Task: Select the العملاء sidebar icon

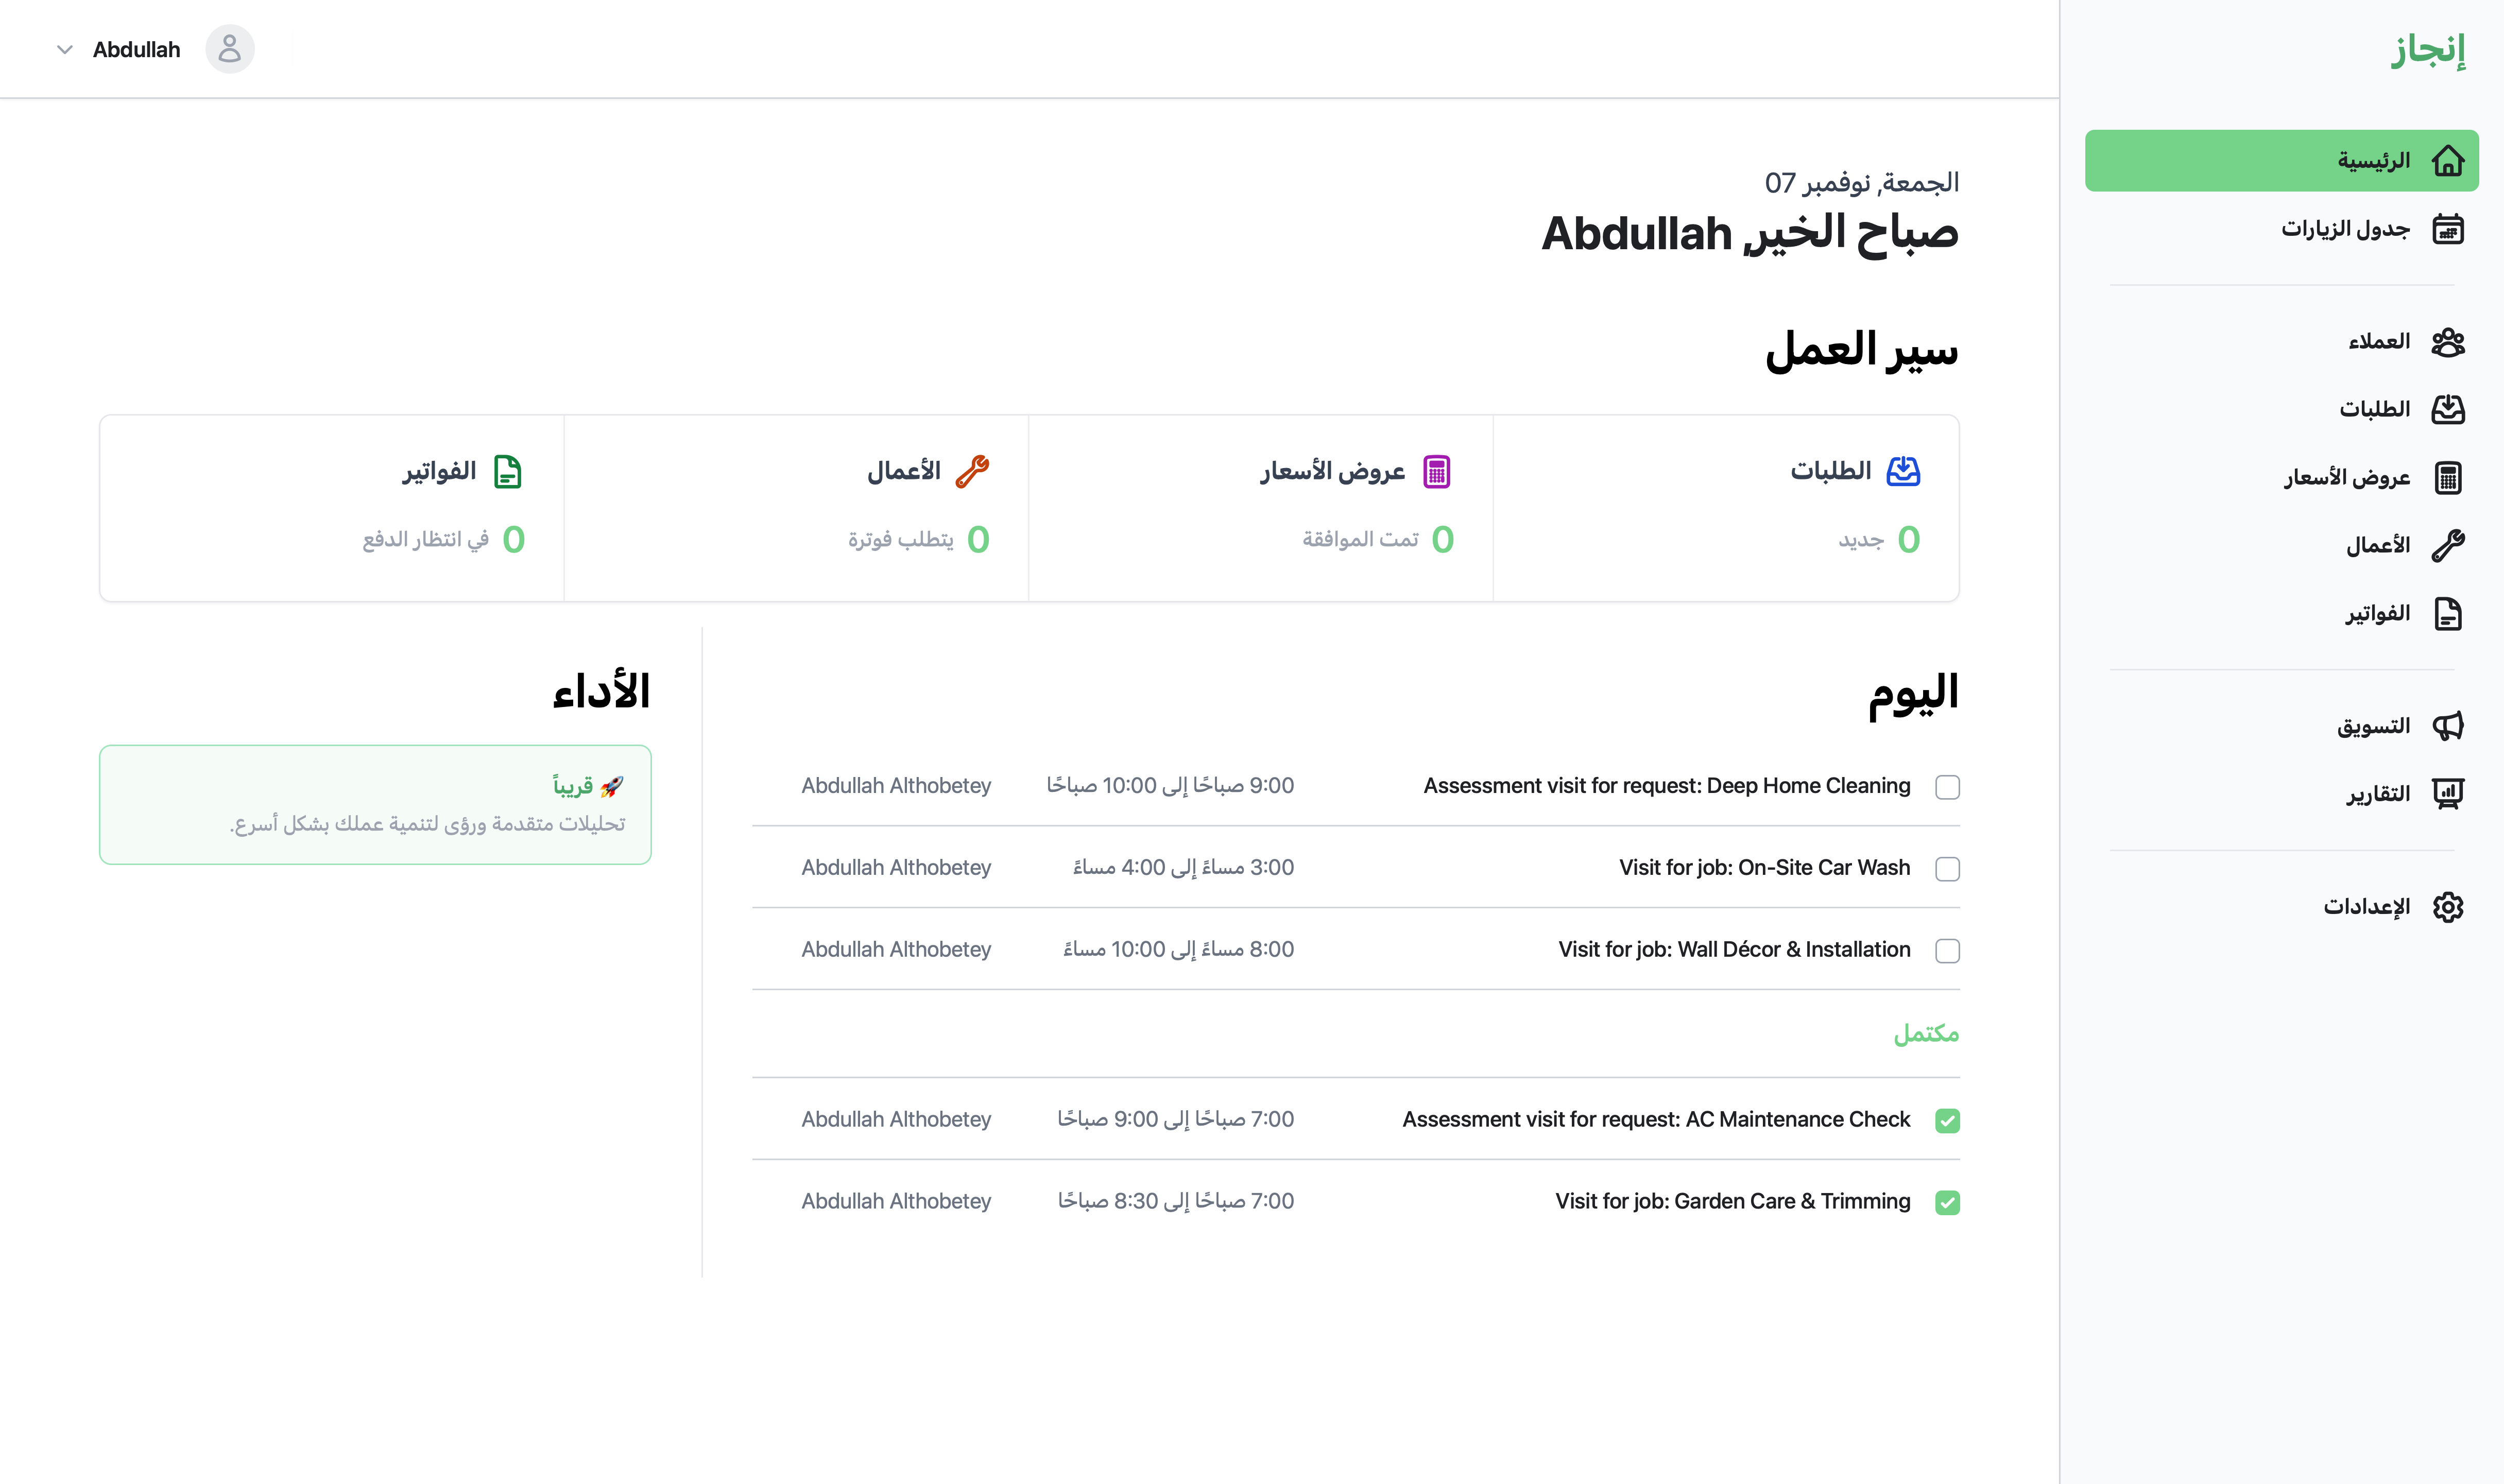Action: click(x=2448, y=341)
